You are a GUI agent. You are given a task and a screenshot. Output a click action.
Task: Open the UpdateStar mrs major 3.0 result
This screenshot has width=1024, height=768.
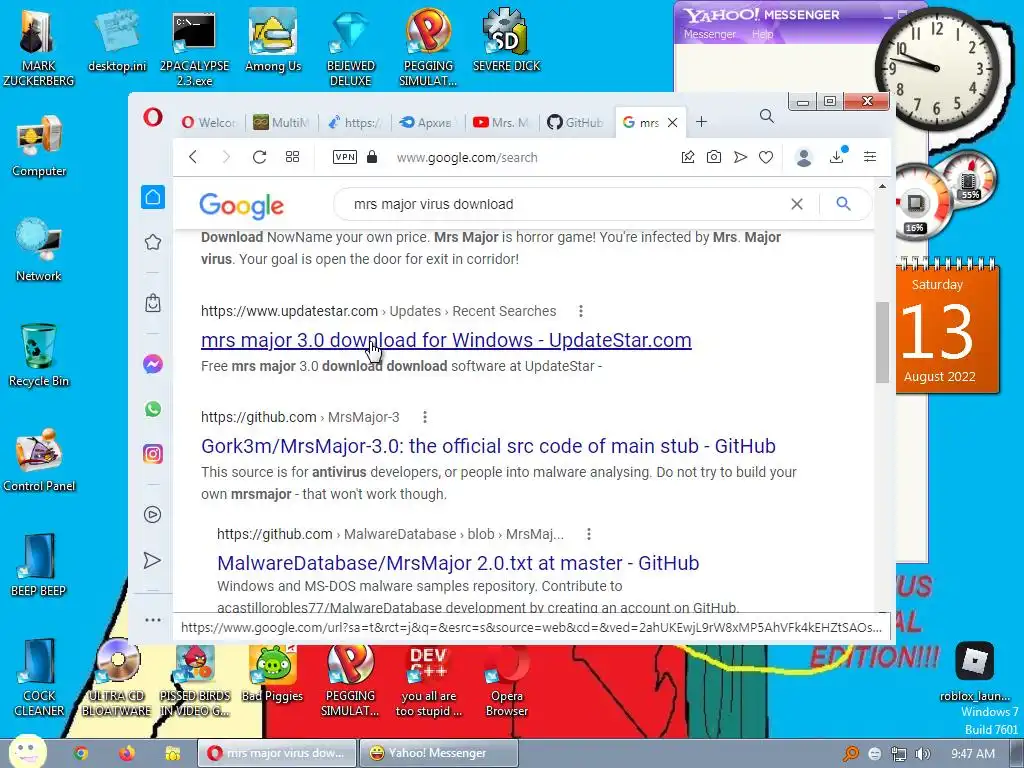pyautogui.click(x=446, y=340)
